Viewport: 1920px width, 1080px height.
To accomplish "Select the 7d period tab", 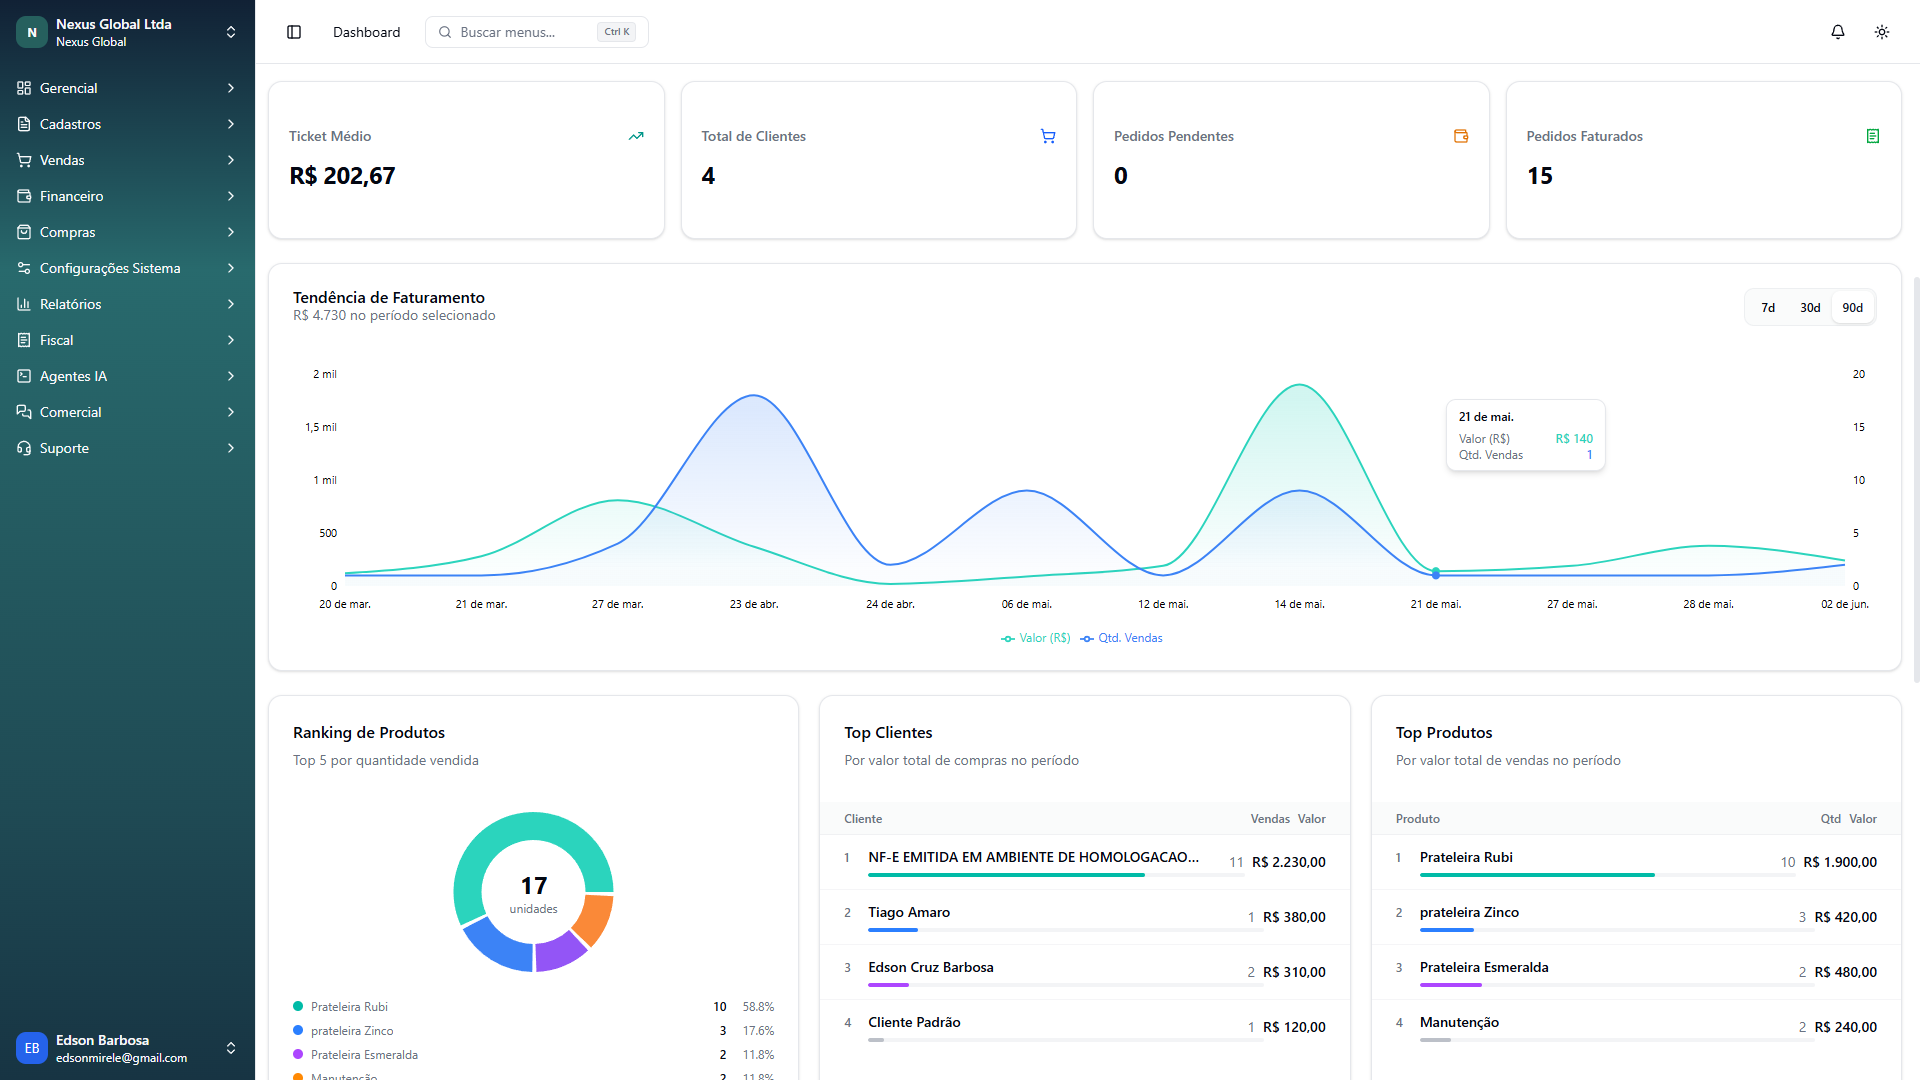I will [1768, 308].
